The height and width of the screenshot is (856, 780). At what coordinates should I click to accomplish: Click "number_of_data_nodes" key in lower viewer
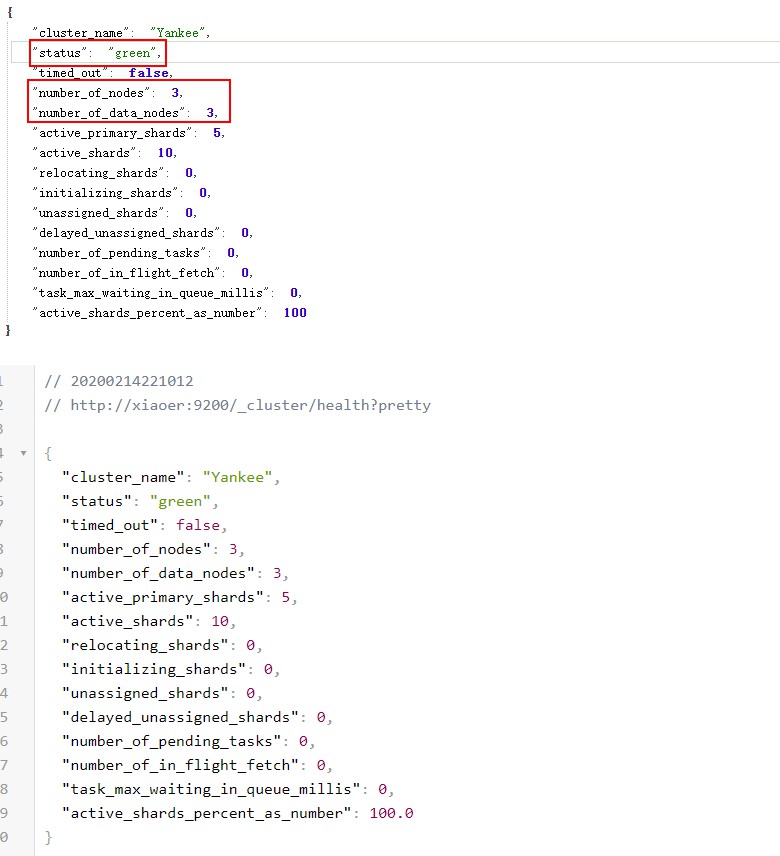[159, 573]
